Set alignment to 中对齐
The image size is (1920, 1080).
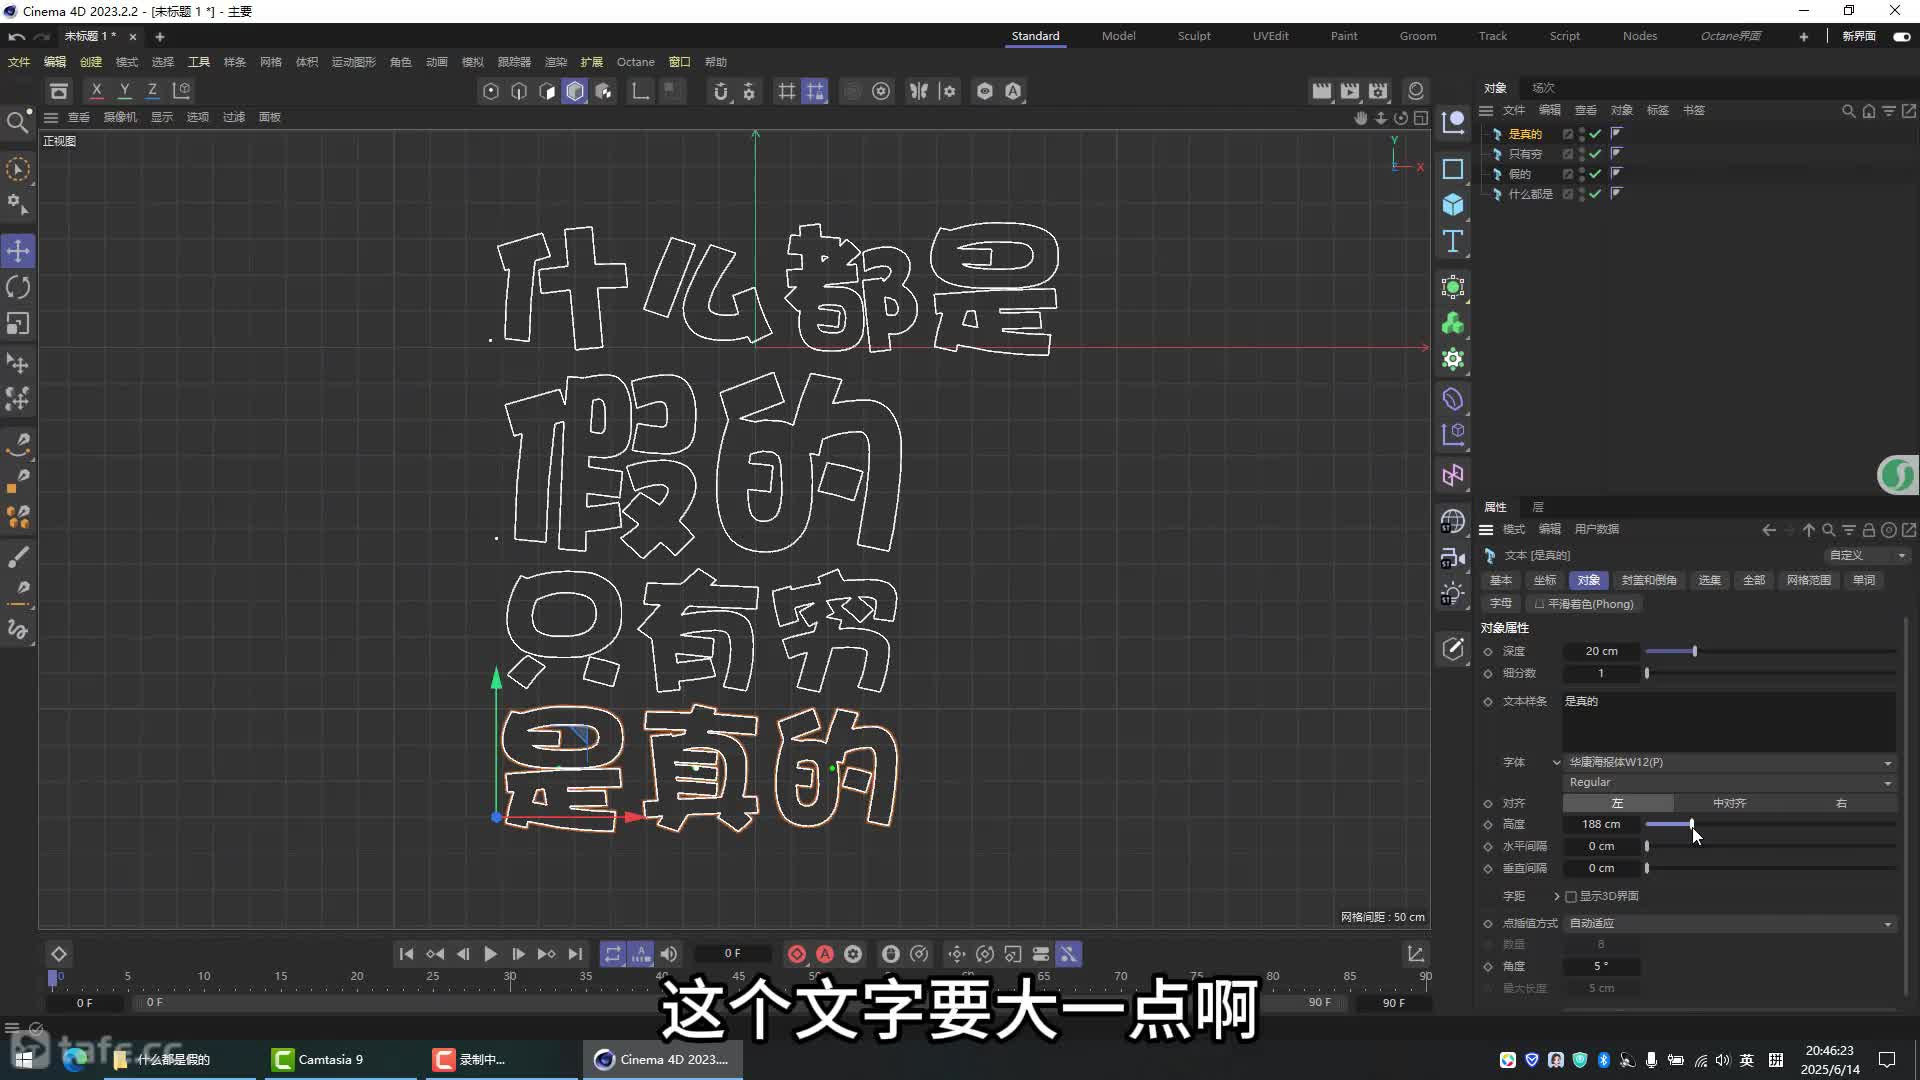point(1729,804)
